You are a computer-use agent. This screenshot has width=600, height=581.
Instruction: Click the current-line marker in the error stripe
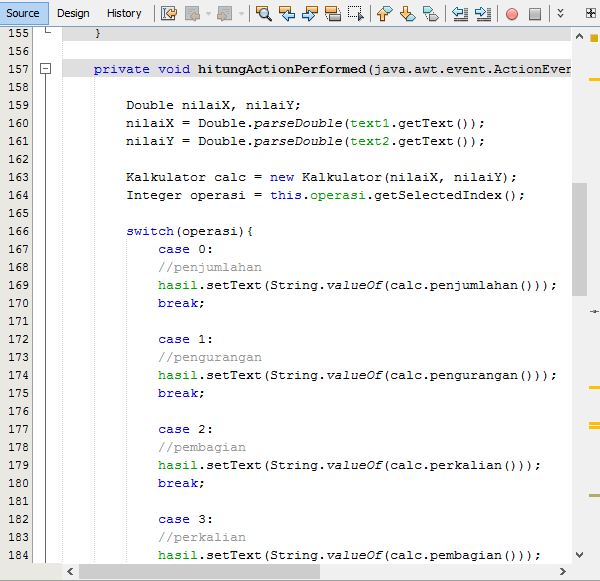click(594, 312)
